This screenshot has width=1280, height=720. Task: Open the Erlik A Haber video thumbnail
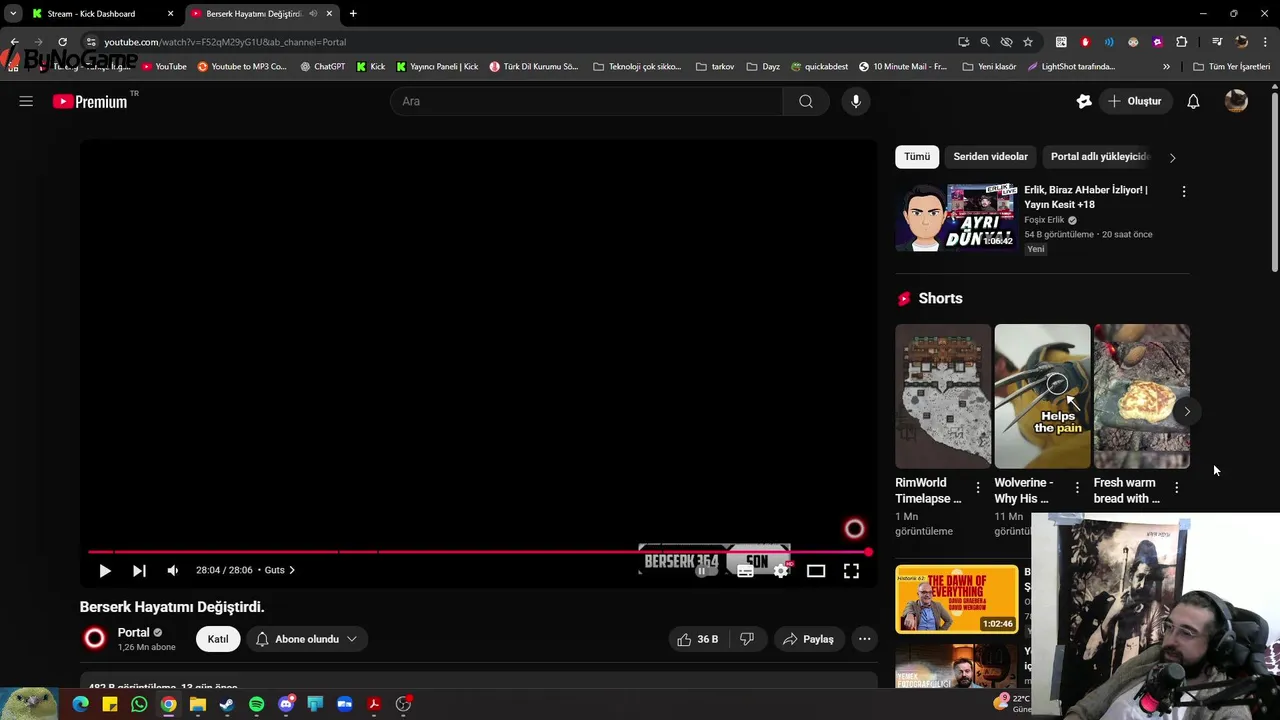click(956, 217)
